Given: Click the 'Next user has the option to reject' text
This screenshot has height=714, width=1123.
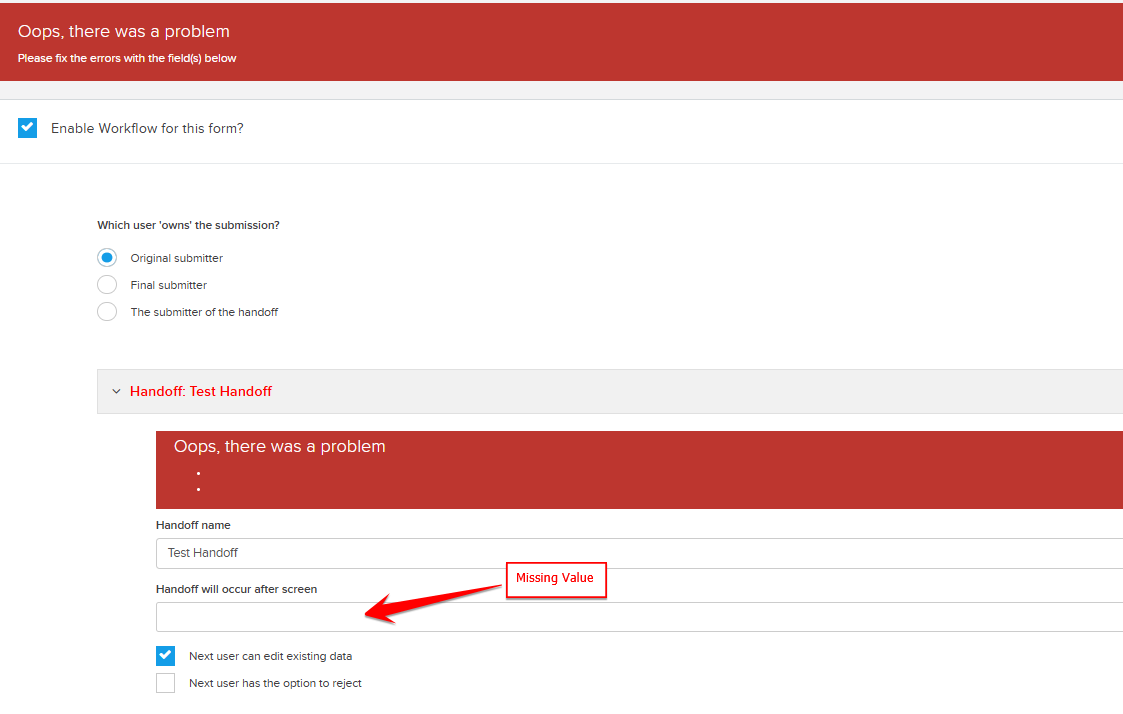Looking at the screenshot, I should (x=275, y=684).
